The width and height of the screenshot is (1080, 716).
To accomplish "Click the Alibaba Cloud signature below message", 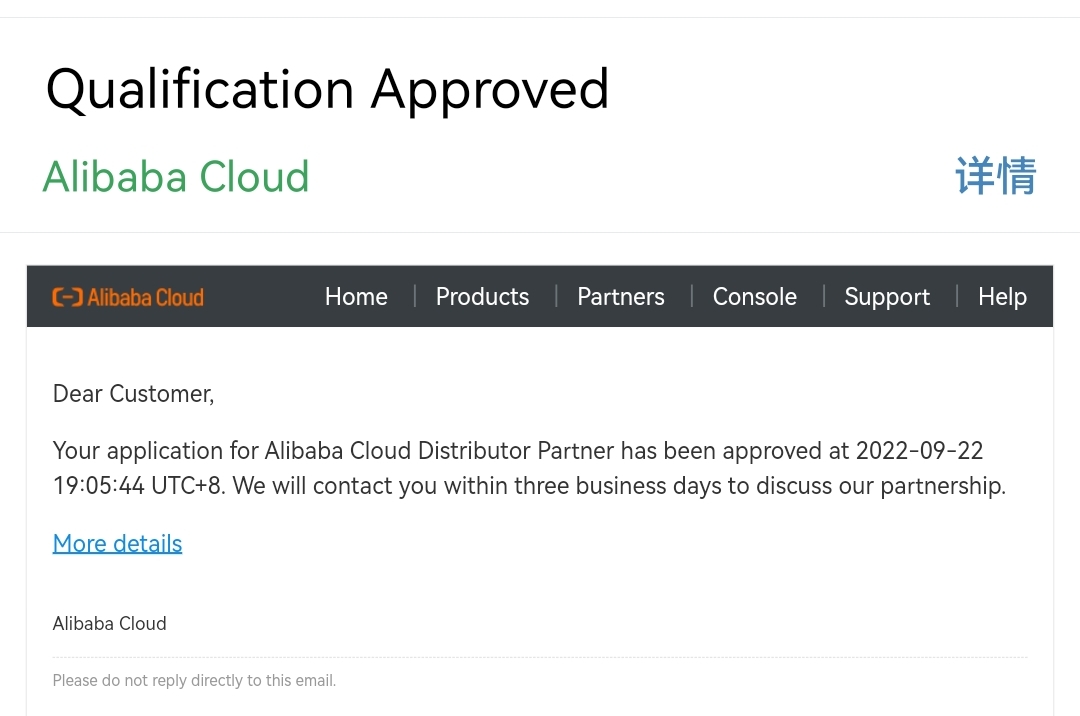I will point(109,623).
